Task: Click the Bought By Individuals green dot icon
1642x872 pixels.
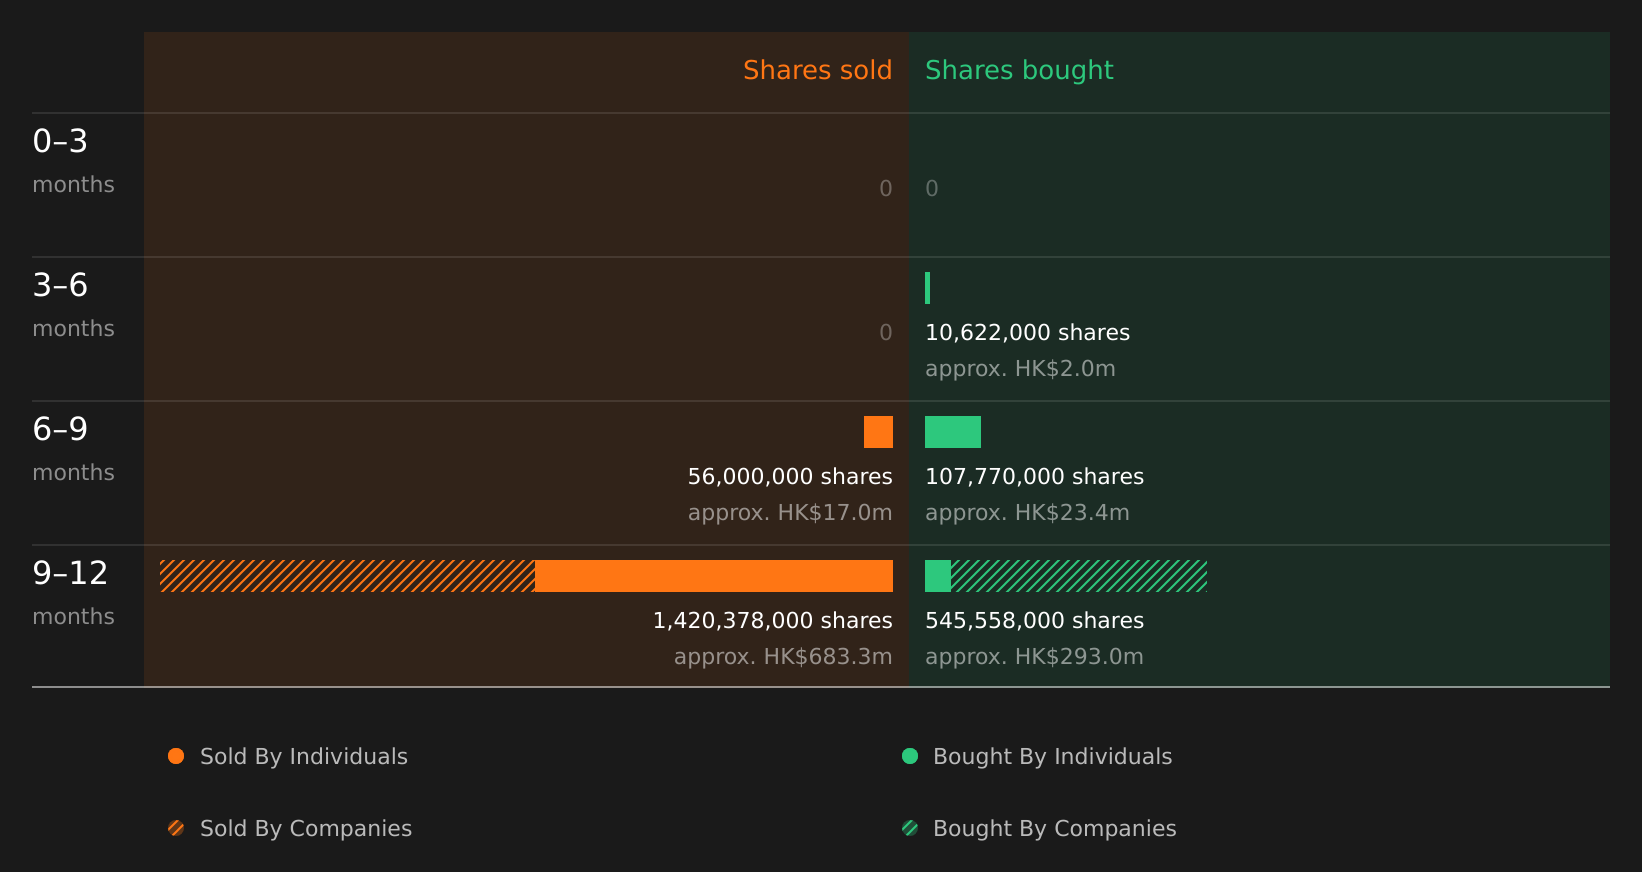Action: (910, 756)
